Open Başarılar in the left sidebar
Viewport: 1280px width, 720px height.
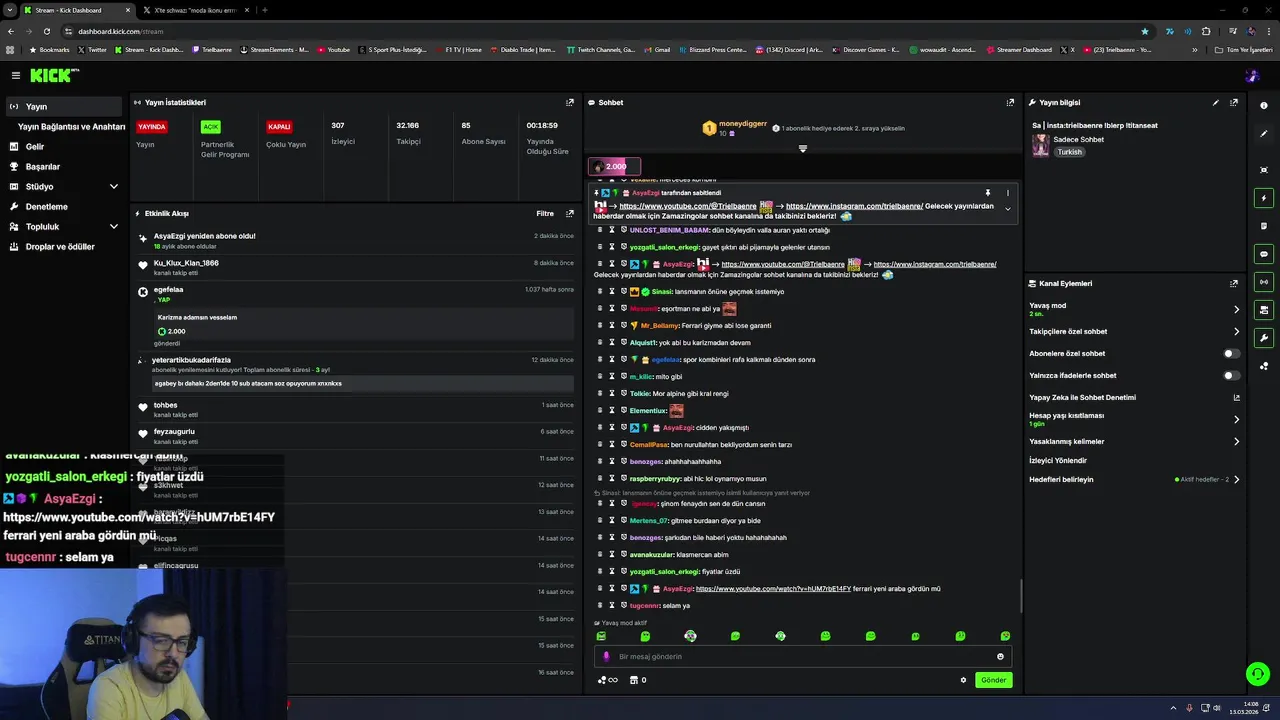[x=64, y=166]
